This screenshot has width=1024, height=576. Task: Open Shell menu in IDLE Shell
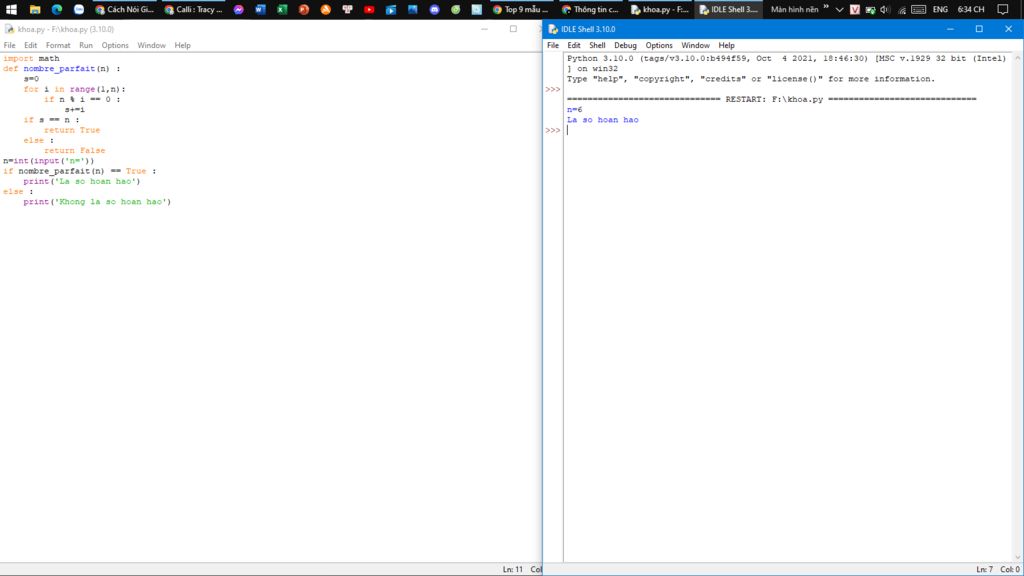[x=597, y=45]
